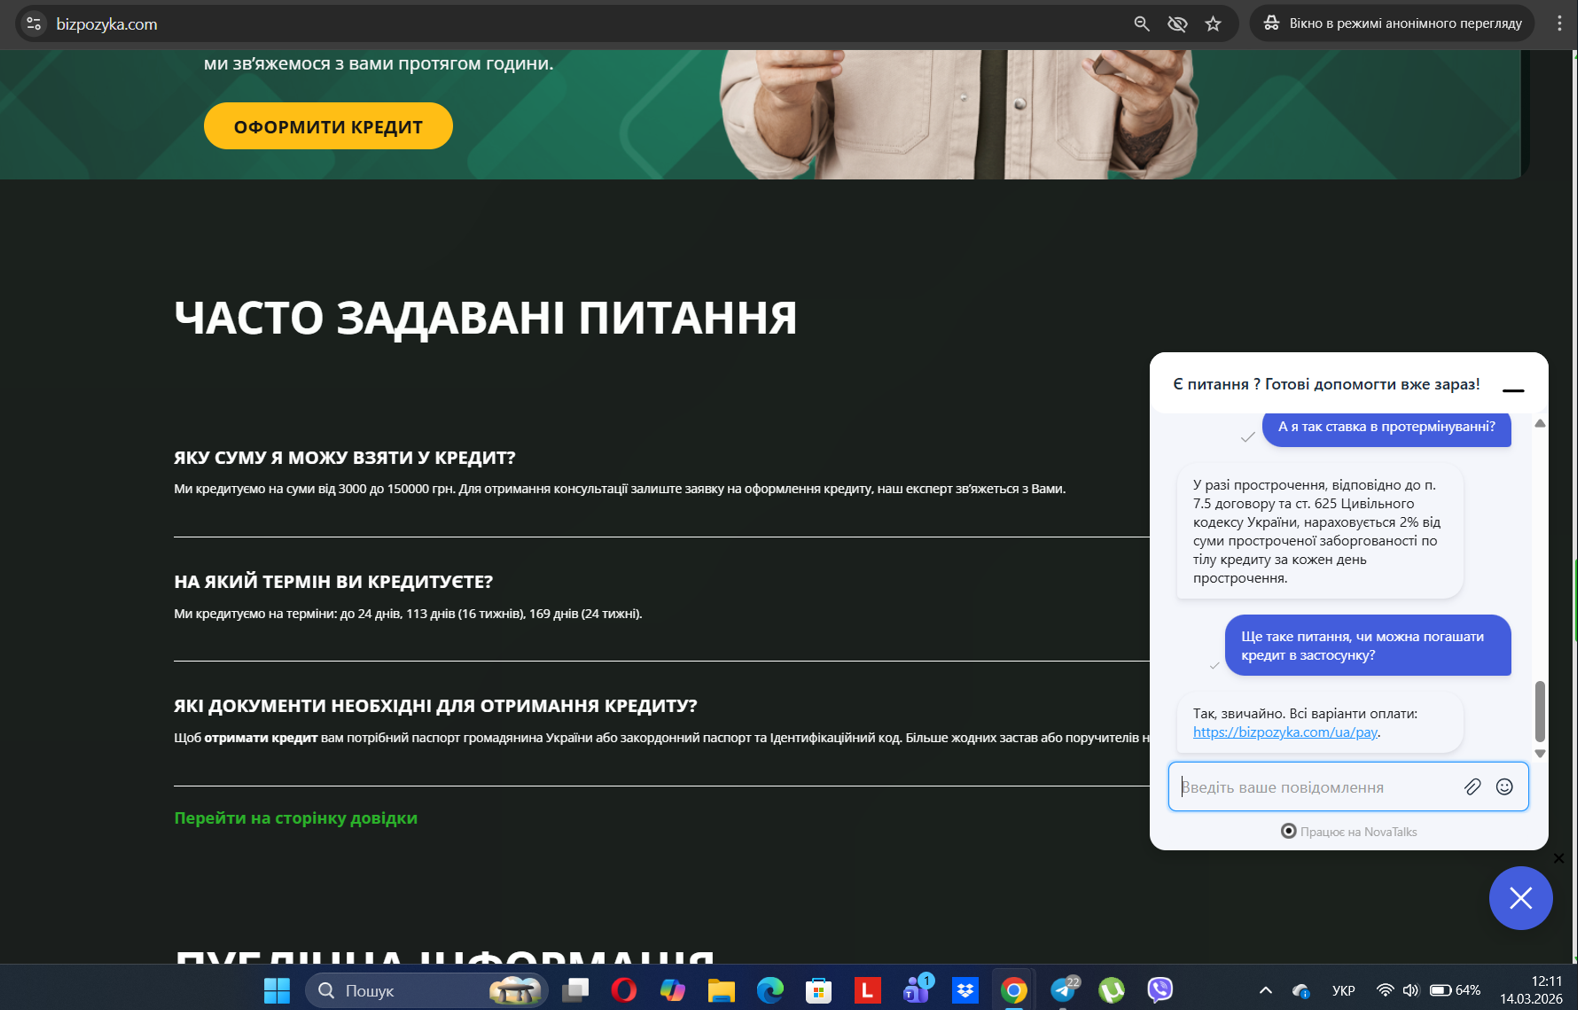This screenshot has width=1578, height=1010.
Task: Click the battery 64% indicator
Action: point(1455,990)
